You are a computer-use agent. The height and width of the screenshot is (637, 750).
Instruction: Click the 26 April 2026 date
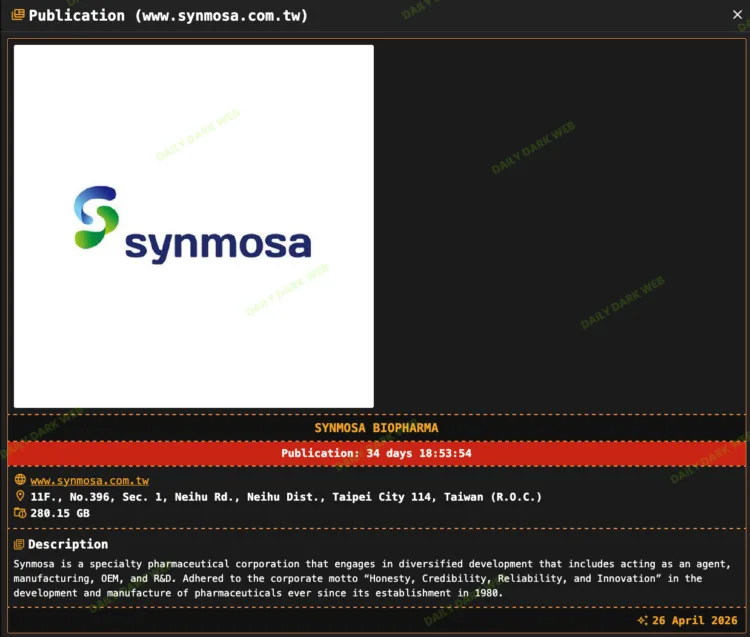pyautogui.click(x=695, y=620)
